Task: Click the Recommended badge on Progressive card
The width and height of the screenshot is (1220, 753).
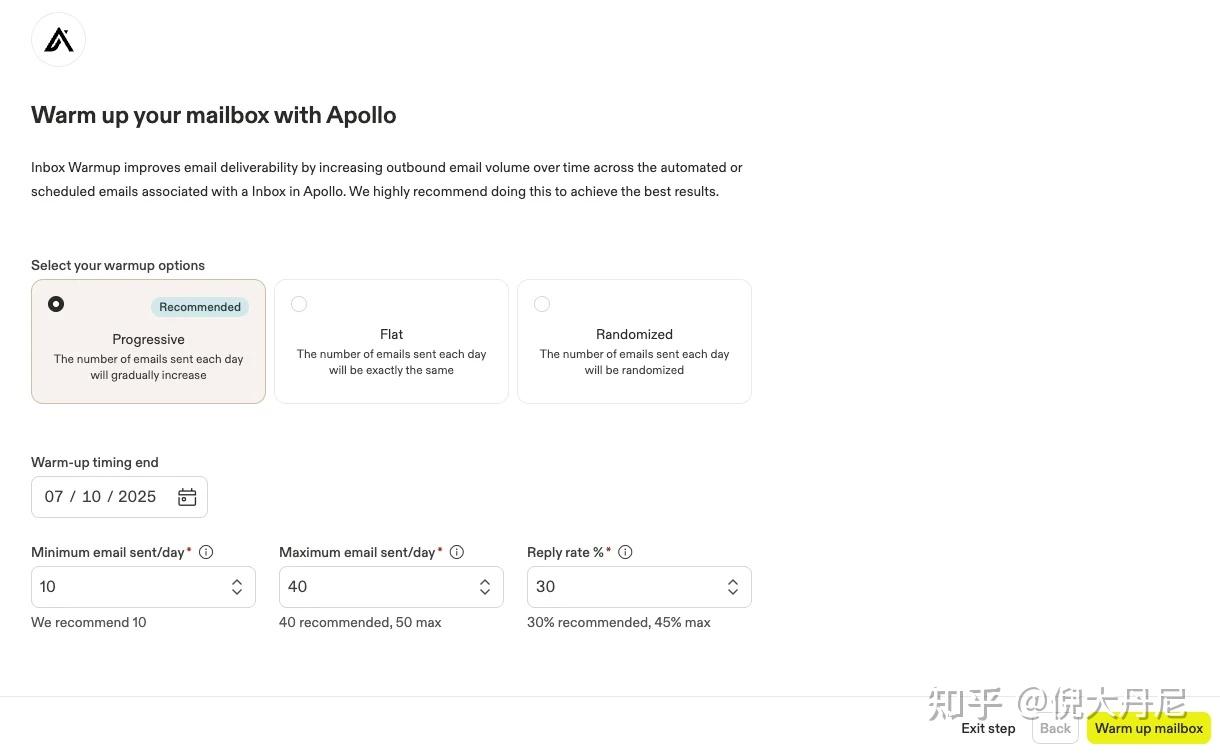Action: (199, 307)
